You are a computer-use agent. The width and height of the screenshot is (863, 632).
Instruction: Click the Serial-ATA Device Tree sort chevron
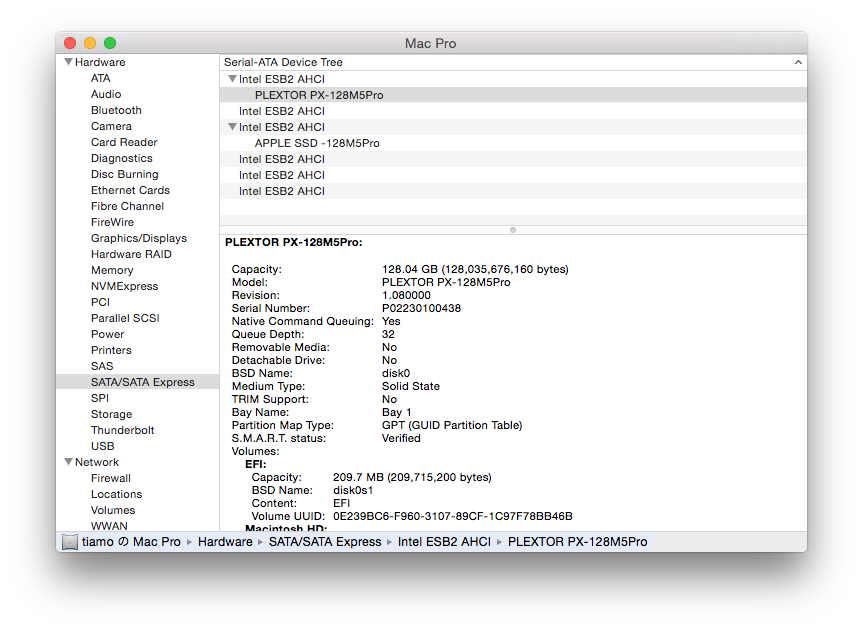[798, 62]
